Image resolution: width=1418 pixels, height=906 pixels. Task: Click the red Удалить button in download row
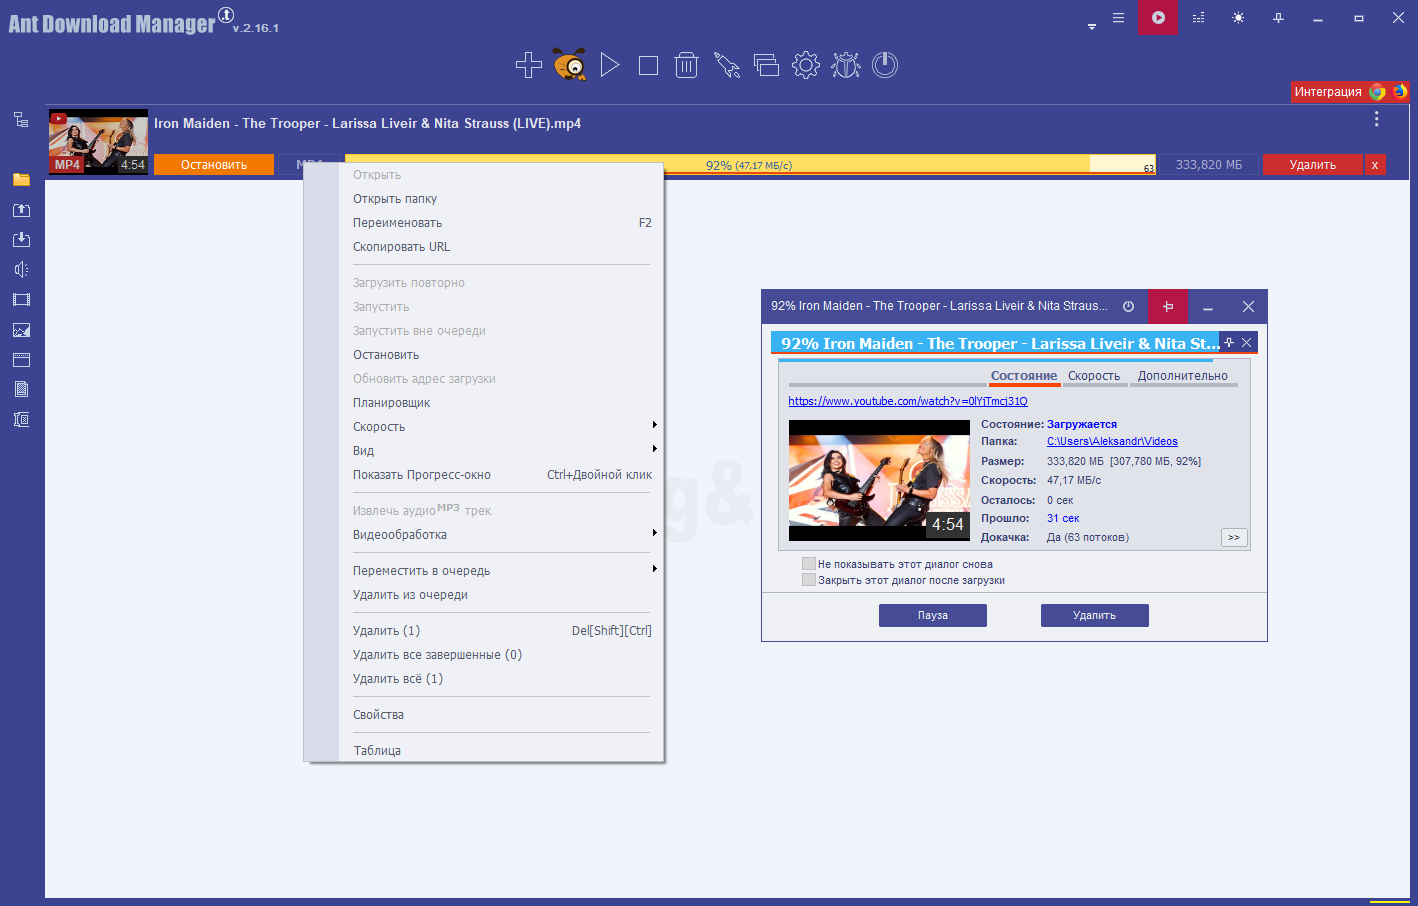pyautogui.click(x=1313, y=165)
